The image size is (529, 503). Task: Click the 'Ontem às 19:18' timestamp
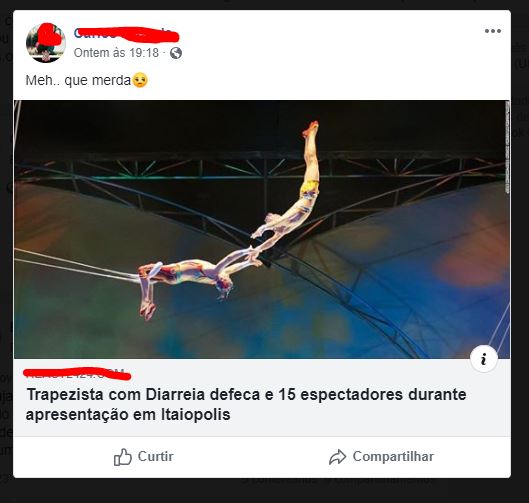tap(116, 53)
